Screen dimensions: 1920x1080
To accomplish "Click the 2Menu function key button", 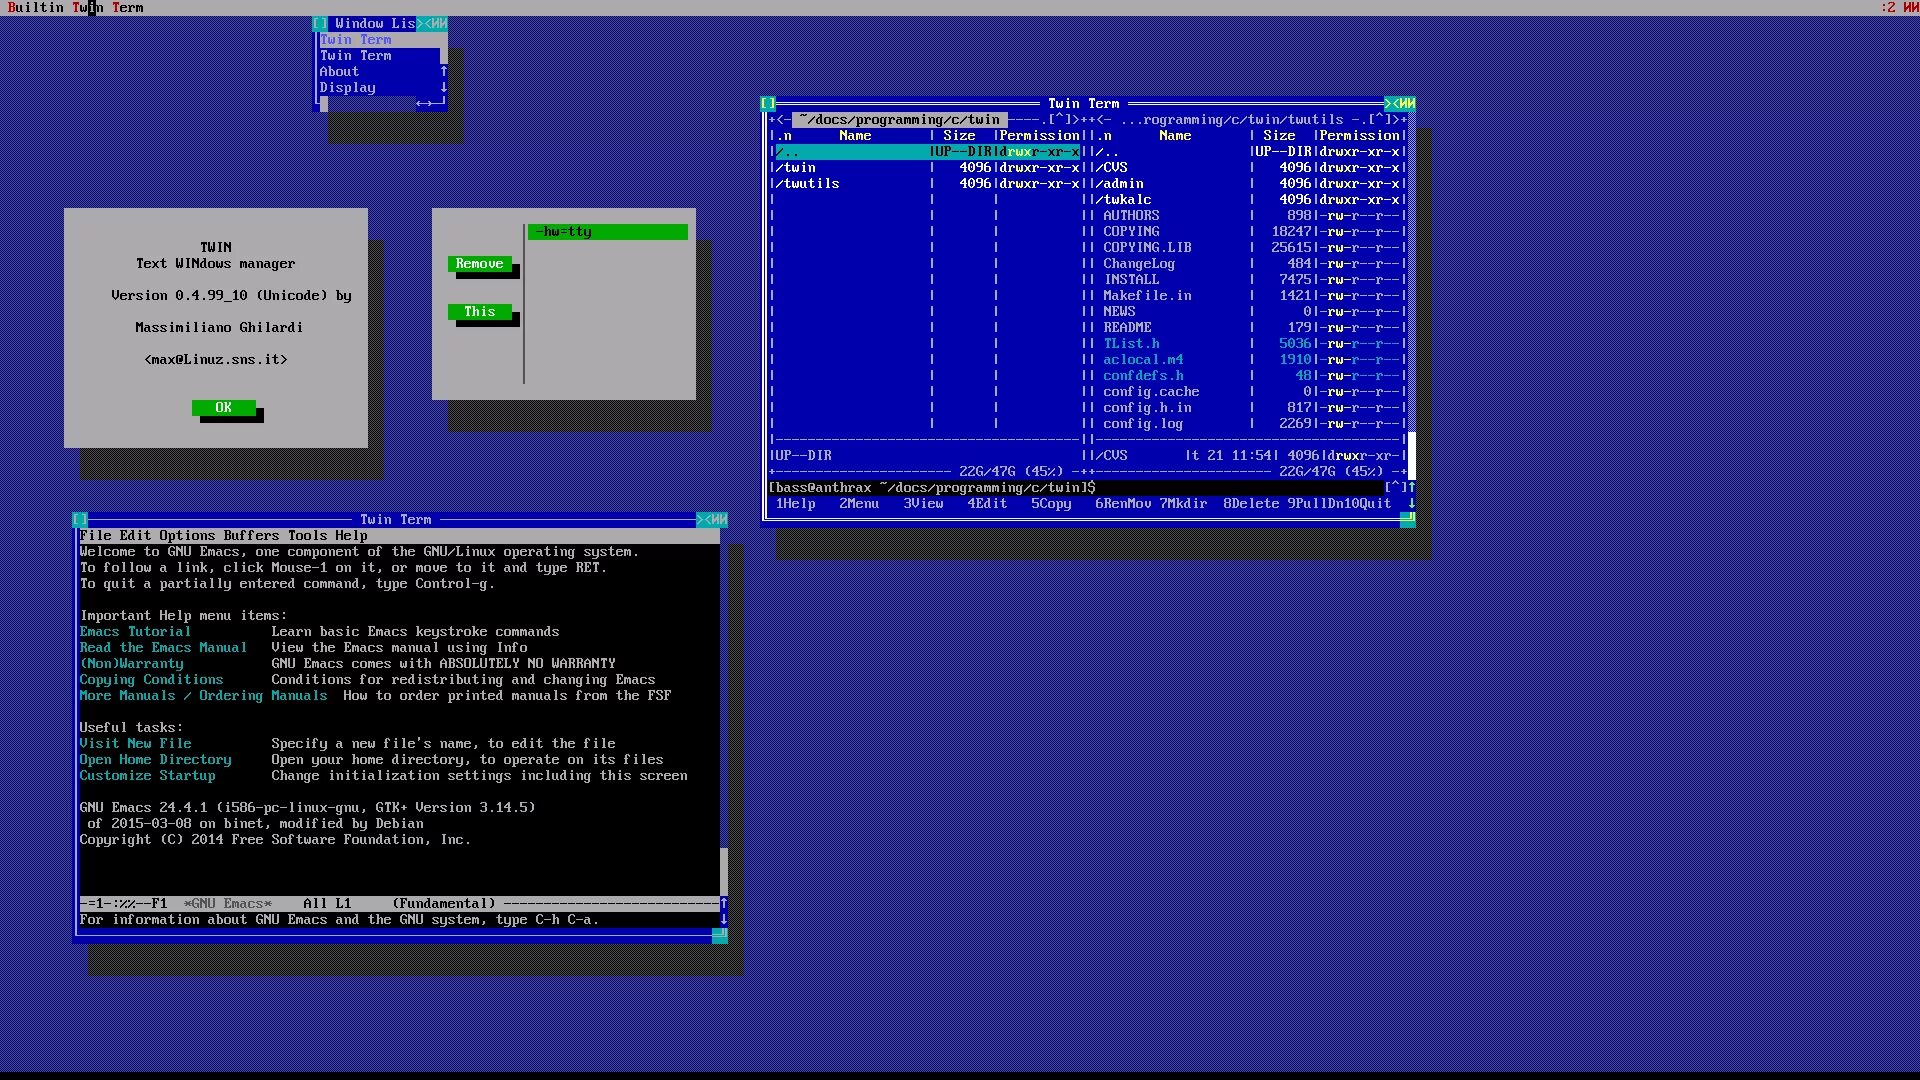I will (860, 503).
